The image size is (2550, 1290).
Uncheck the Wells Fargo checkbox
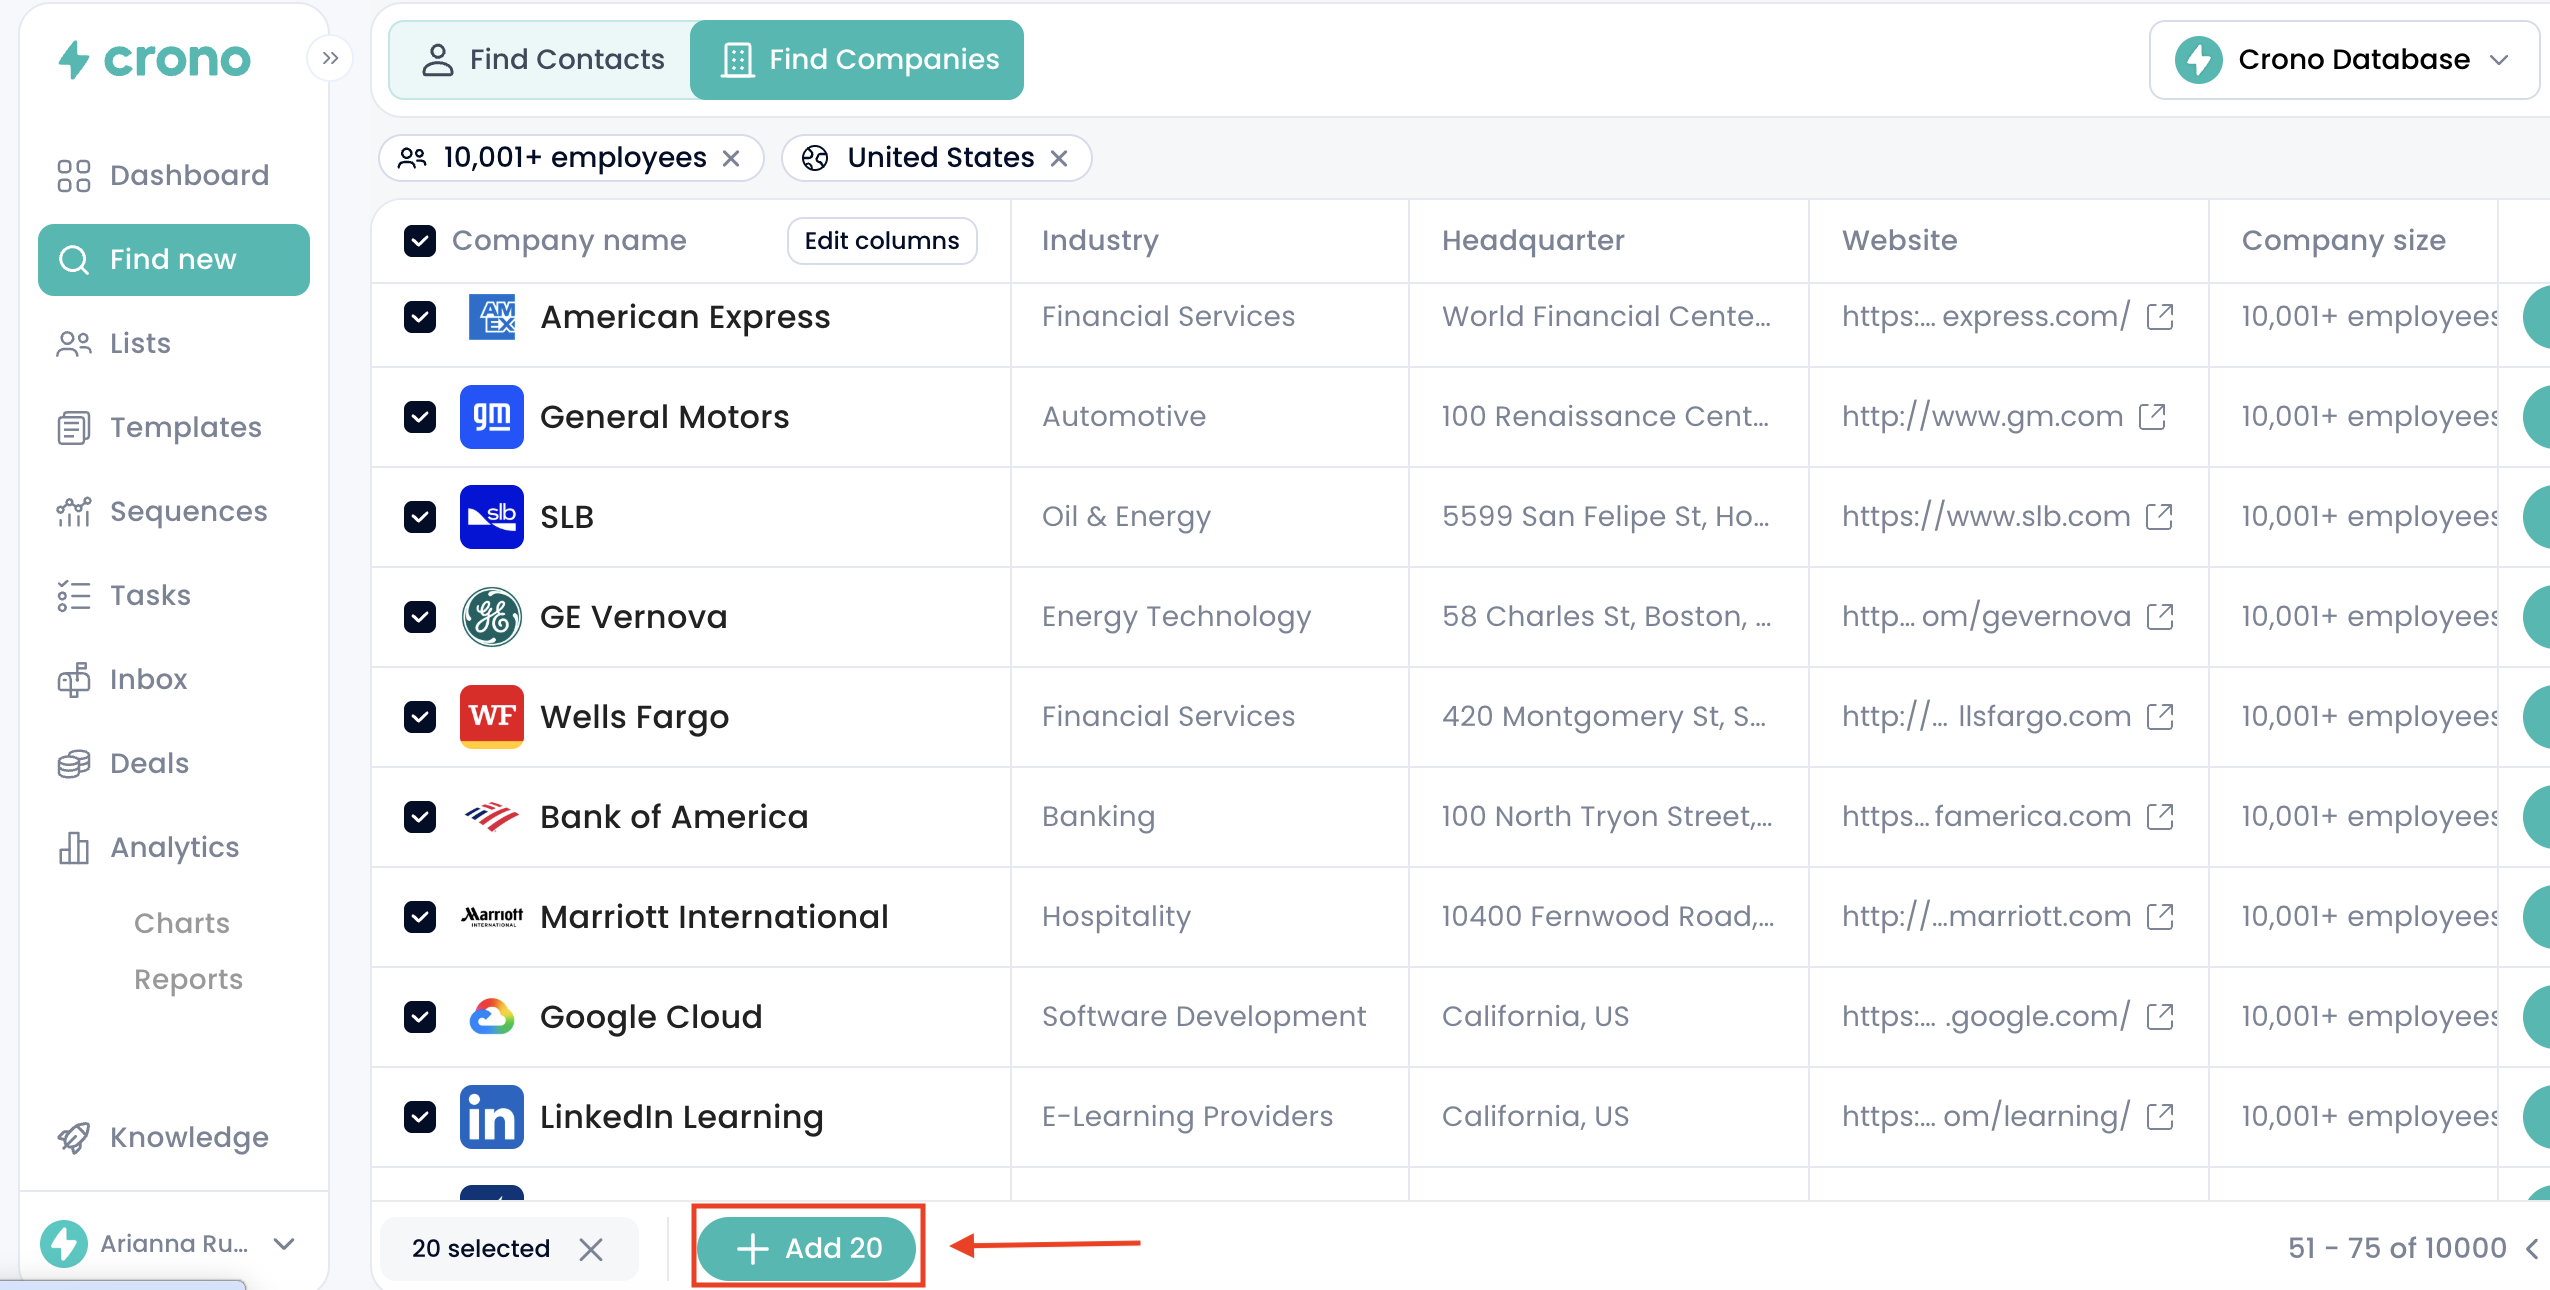(x=420, y=717)
